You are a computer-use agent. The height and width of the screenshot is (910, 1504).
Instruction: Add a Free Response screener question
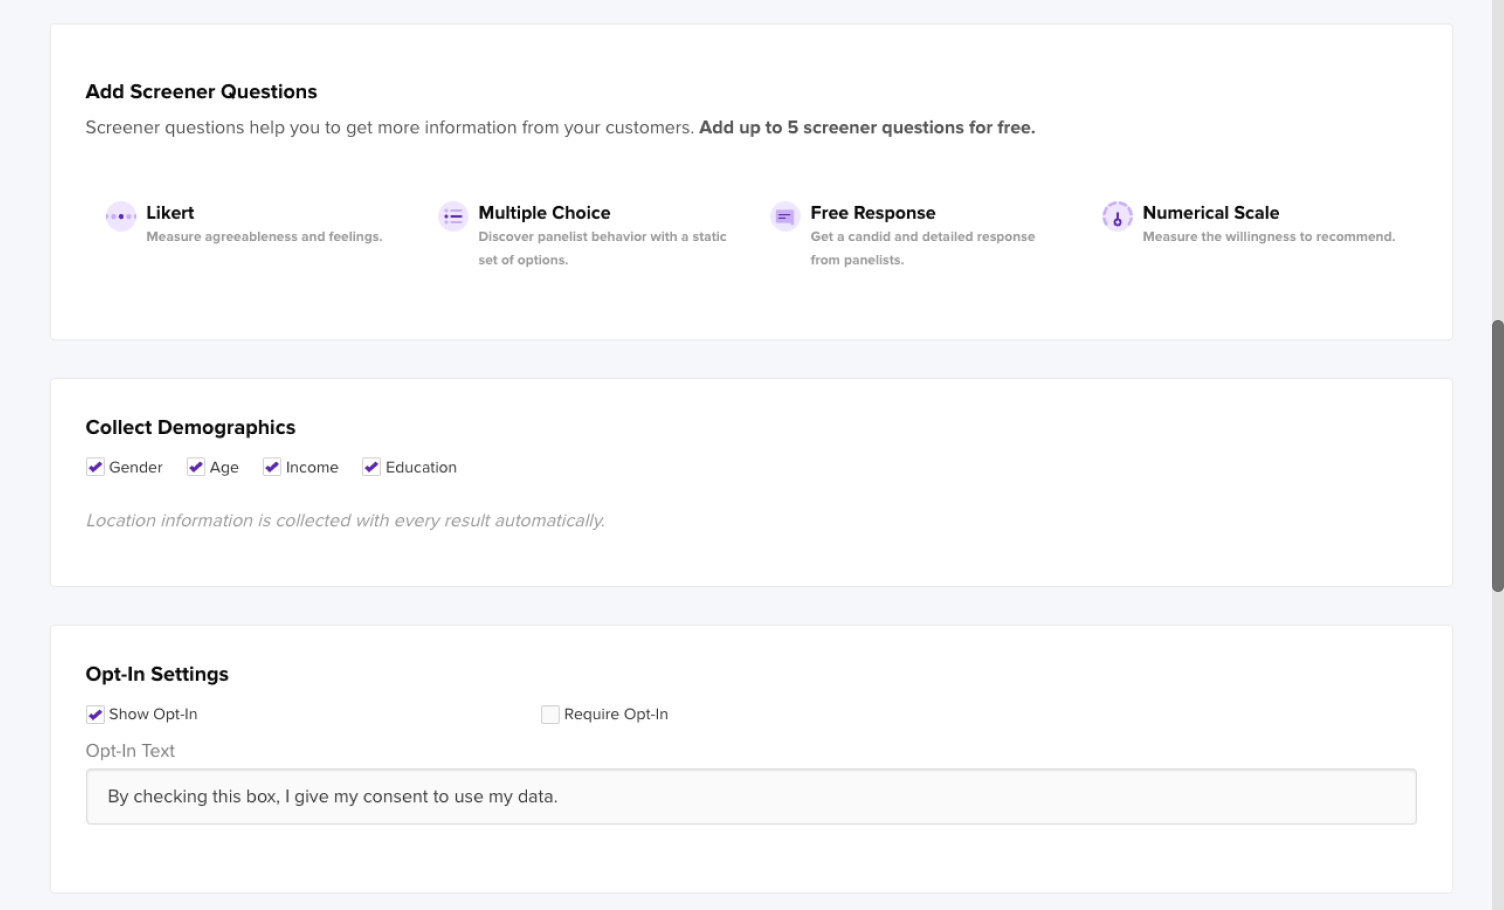(x=873, y=213)
